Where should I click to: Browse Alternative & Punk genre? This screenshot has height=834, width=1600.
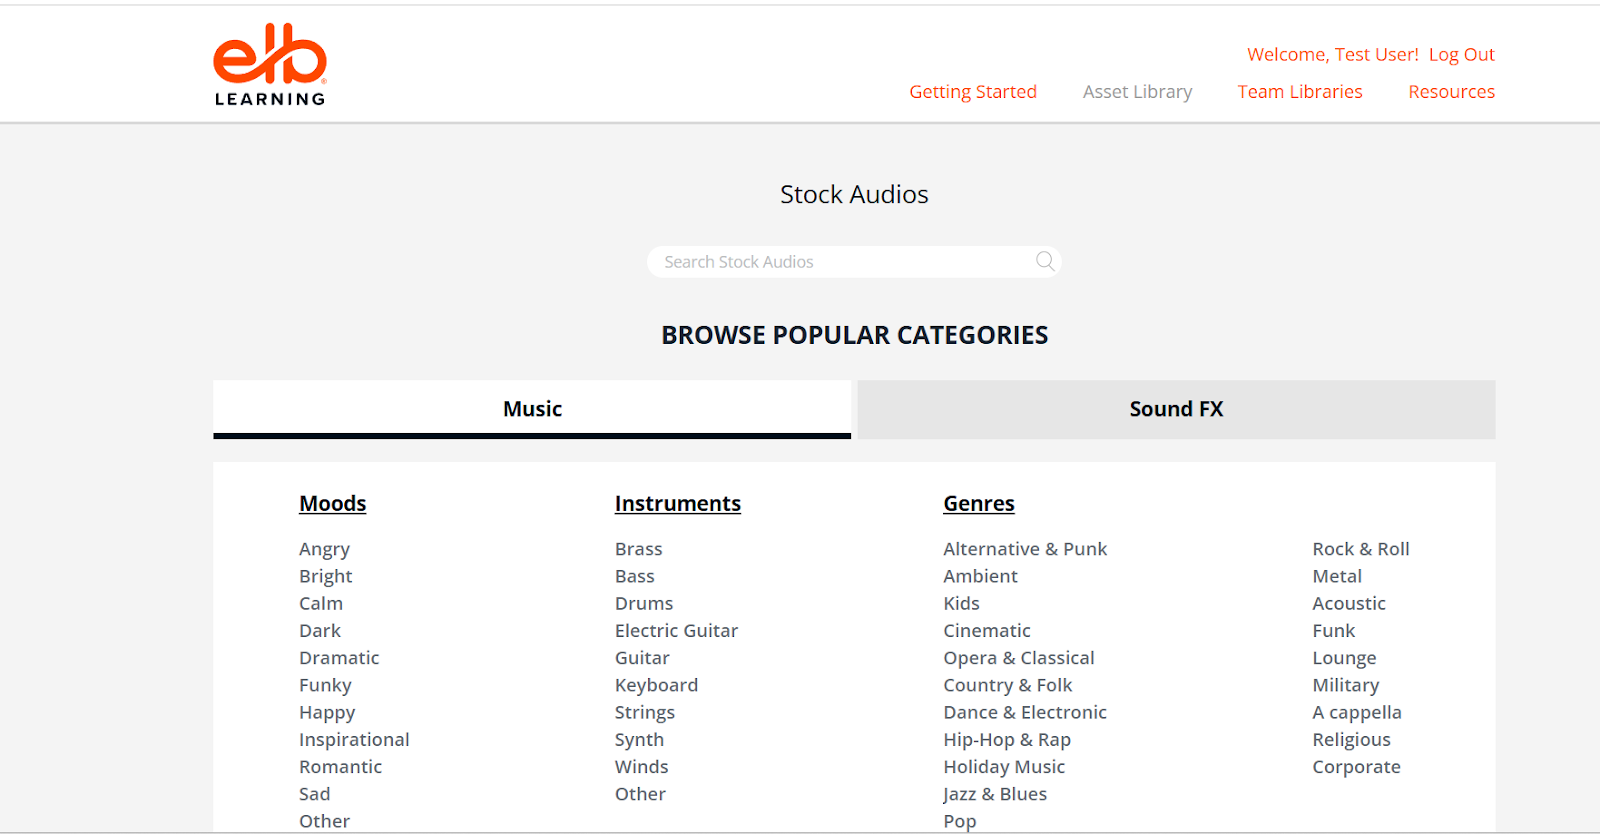point(1025,549)
